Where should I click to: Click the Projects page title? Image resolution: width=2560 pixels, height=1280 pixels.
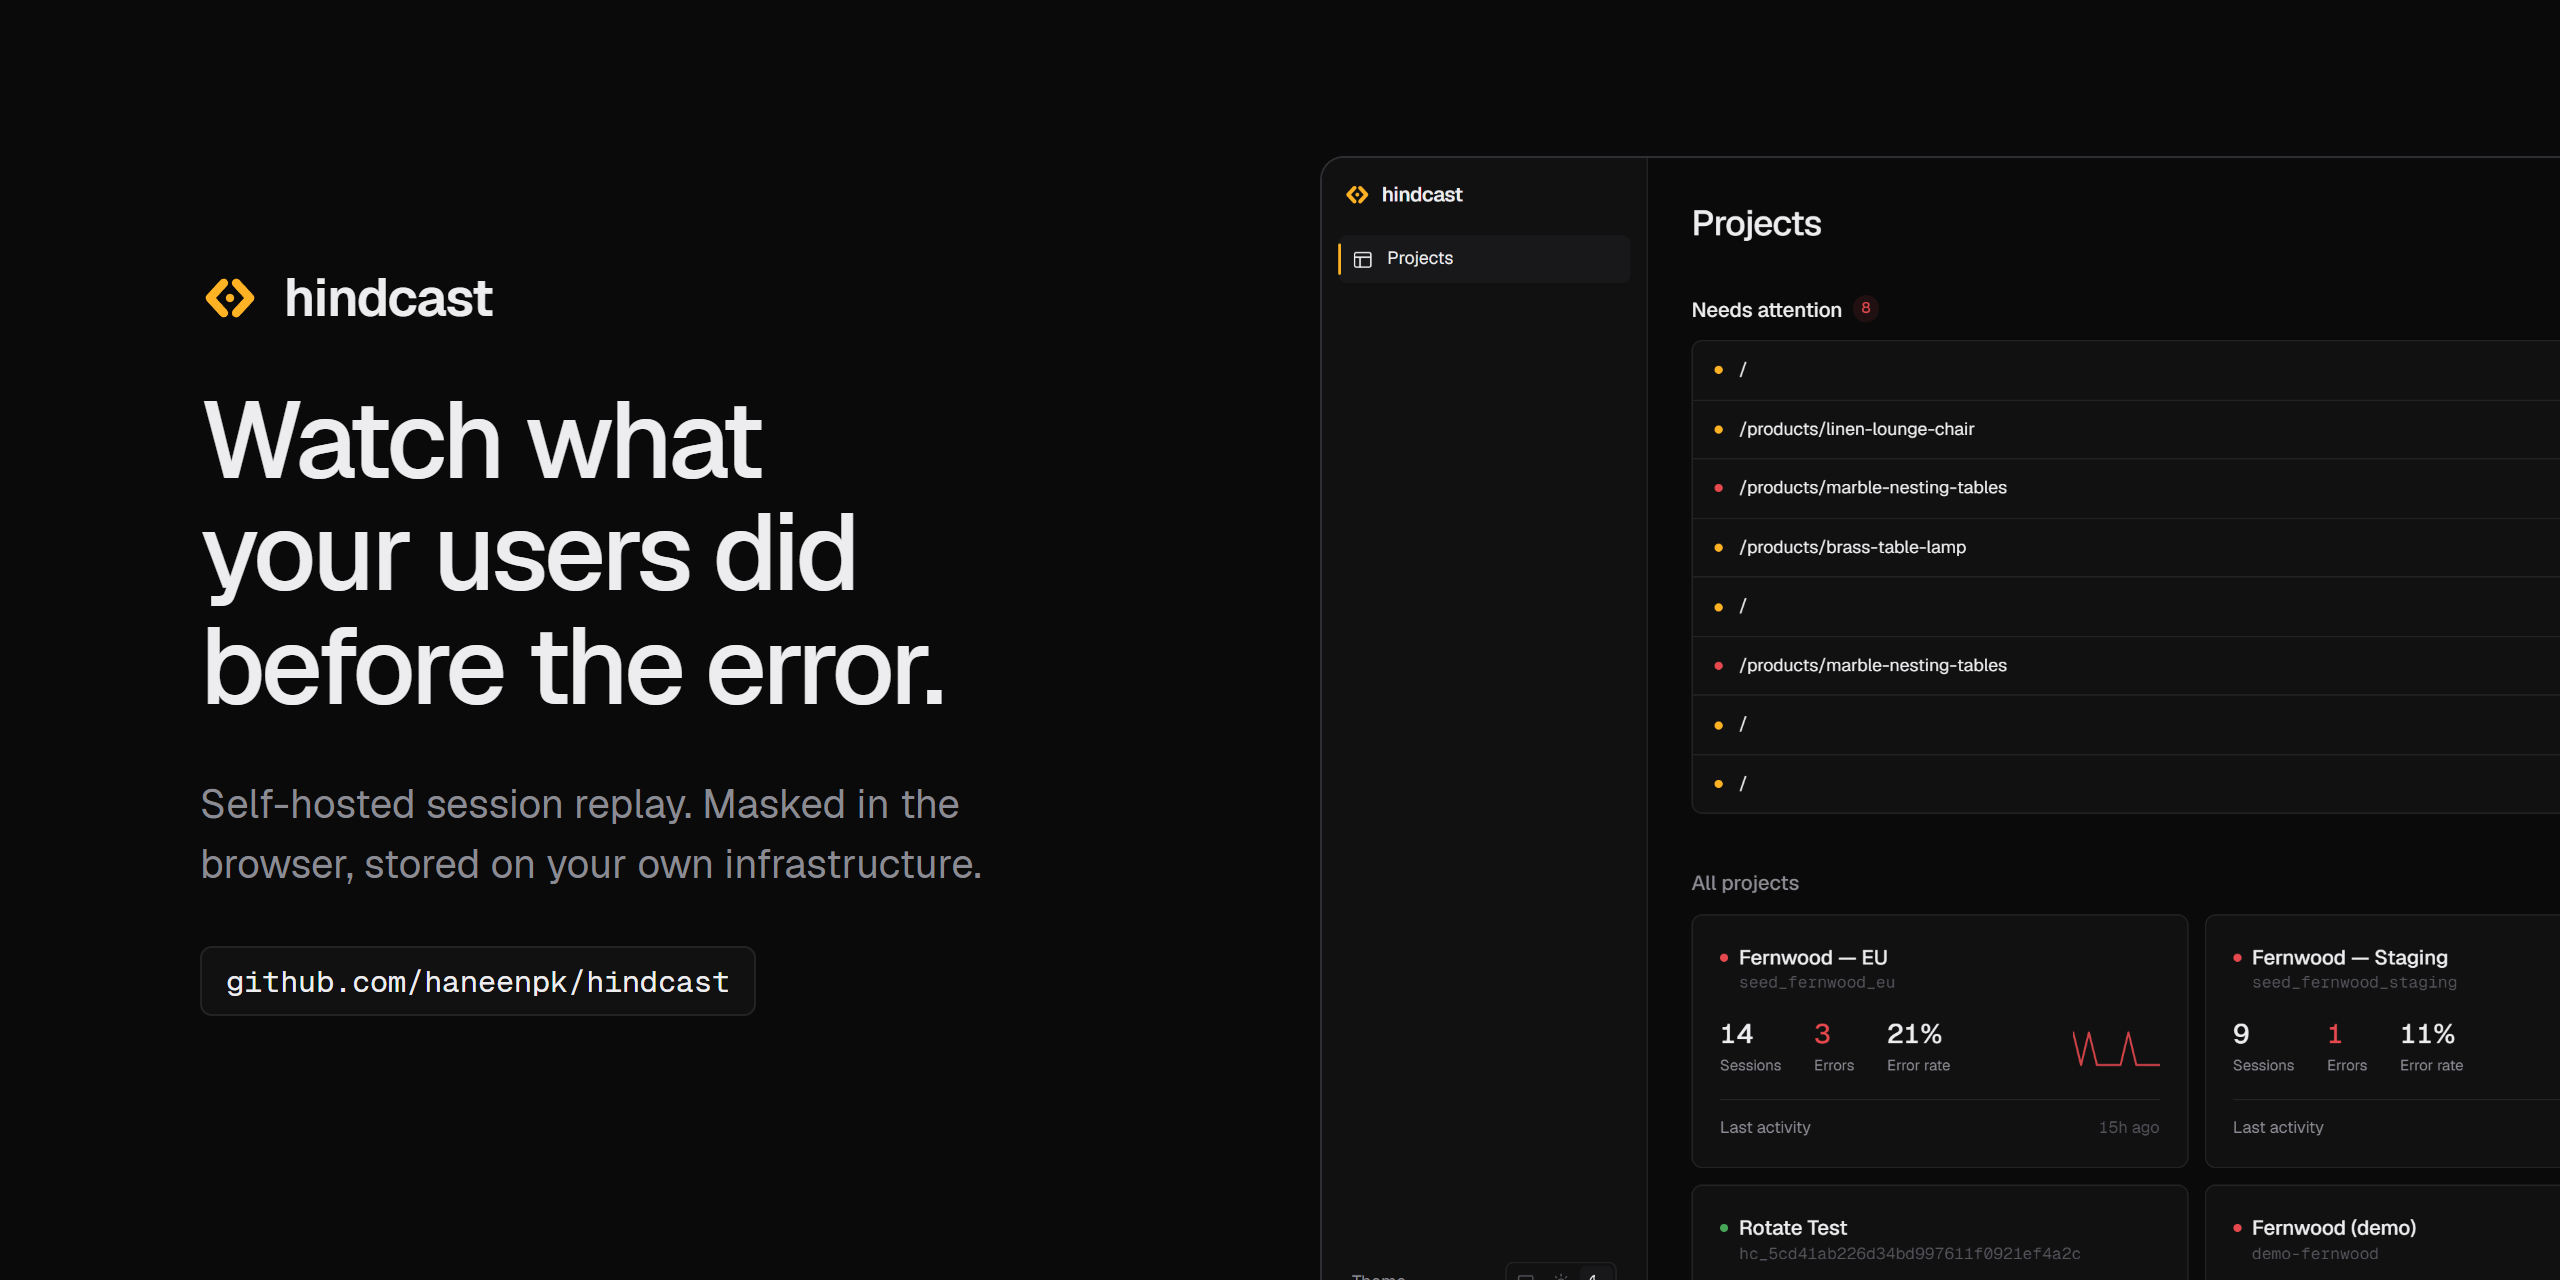(1756, 224)
